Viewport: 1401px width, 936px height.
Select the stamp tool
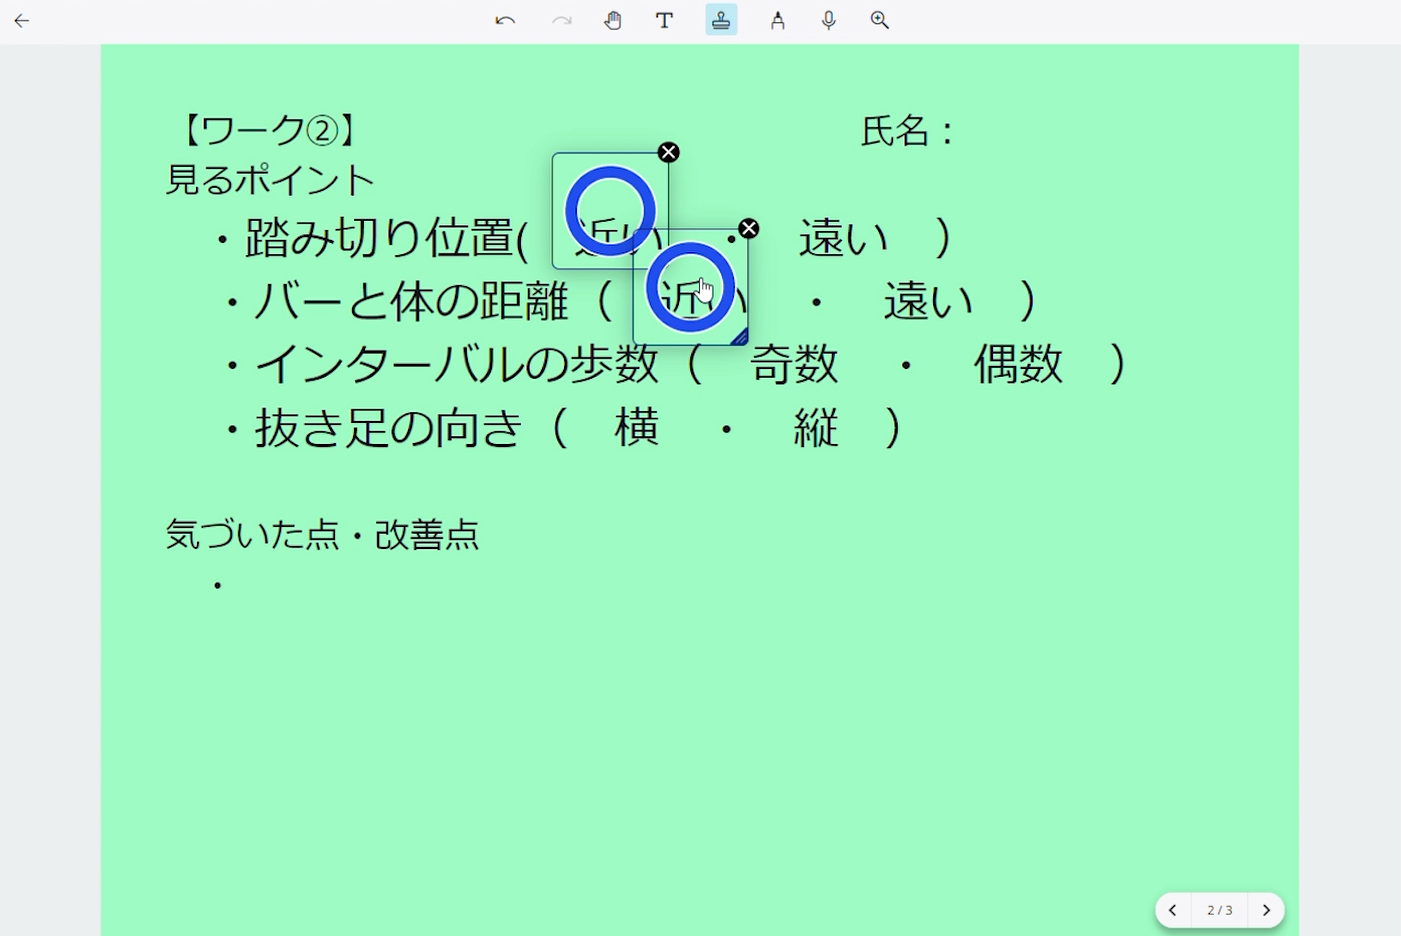pyautogui.click(x=721, y=20)
